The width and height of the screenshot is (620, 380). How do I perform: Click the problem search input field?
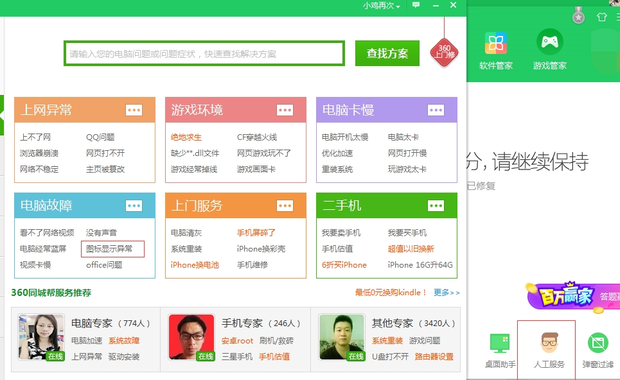(x=204, y=53)
